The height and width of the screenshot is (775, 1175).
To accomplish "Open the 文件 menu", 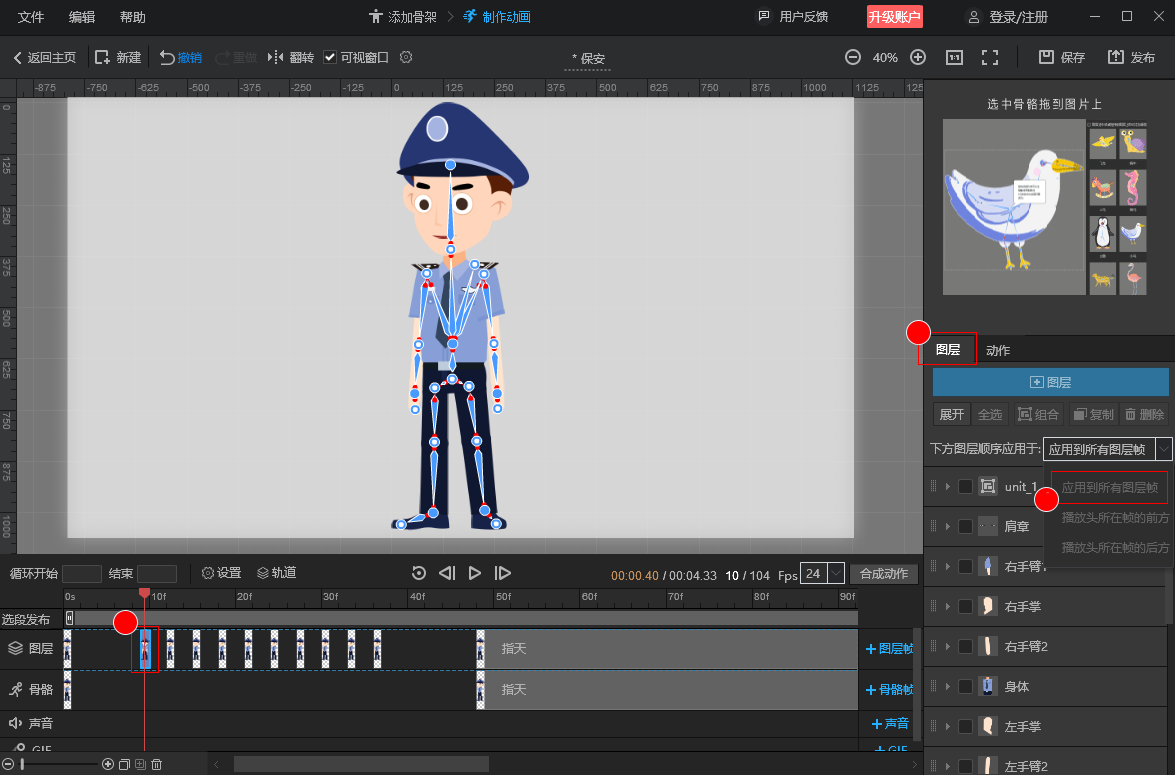I will (31, 17).
